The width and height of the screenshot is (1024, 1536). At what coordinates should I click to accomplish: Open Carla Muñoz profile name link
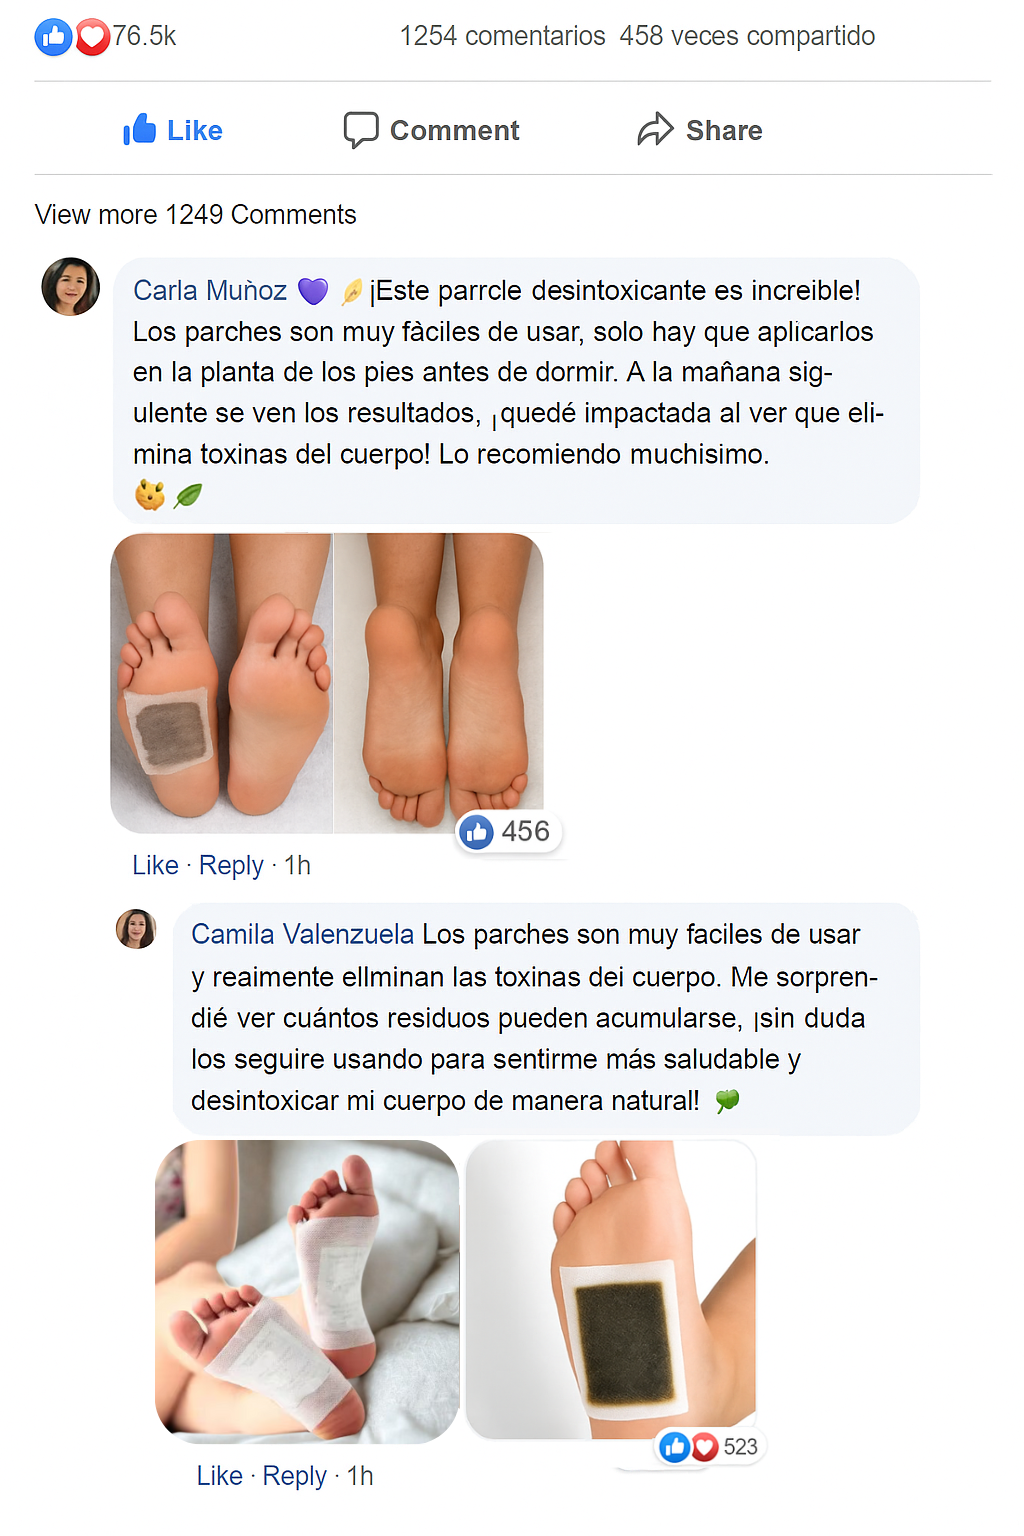coord(210,291)
